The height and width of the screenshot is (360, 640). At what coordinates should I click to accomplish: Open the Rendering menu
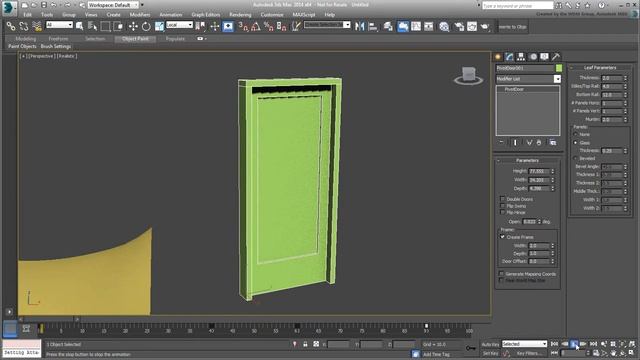pyautogui.click(x=240, y=15)
